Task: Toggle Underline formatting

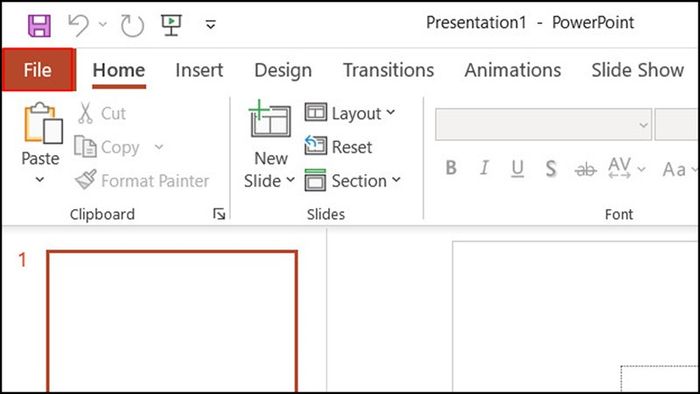Action: click(x=517, y=169)
